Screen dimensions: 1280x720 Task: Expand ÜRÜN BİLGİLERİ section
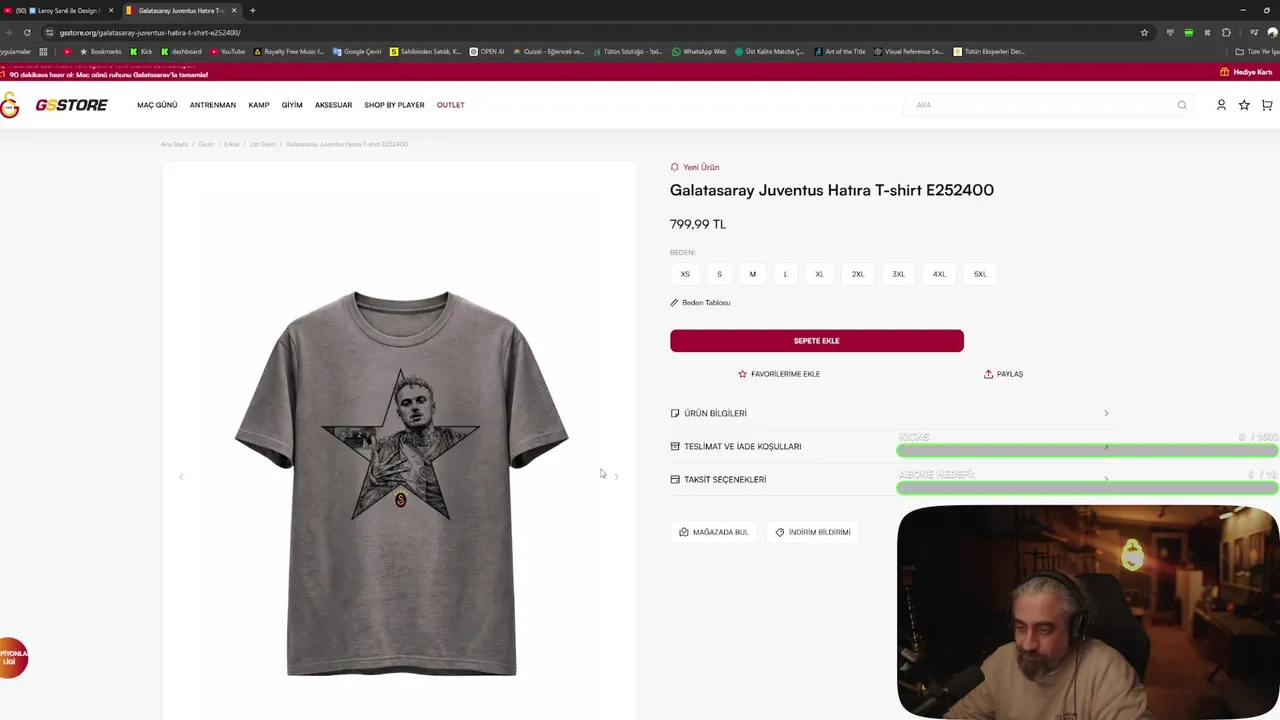point(715,413)
